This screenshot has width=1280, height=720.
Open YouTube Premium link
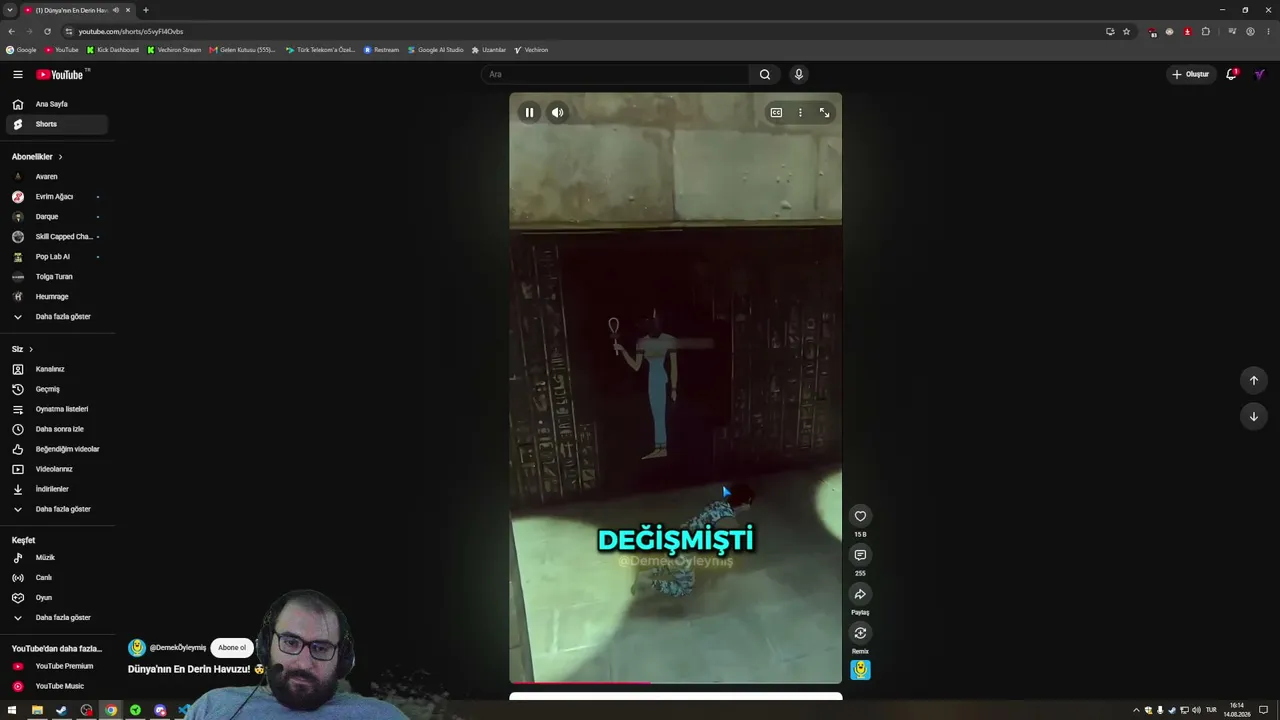[57, 666]
